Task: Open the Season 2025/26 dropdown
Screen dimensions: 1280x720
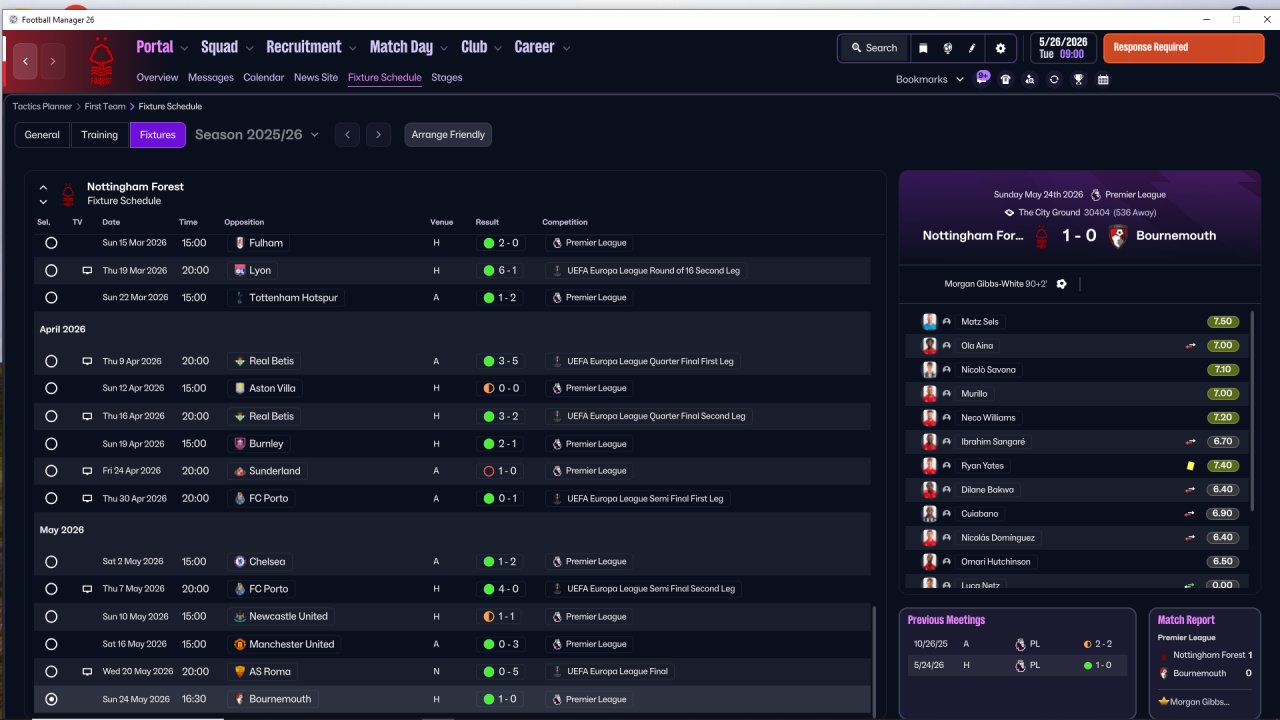Action: pos(257,135)
